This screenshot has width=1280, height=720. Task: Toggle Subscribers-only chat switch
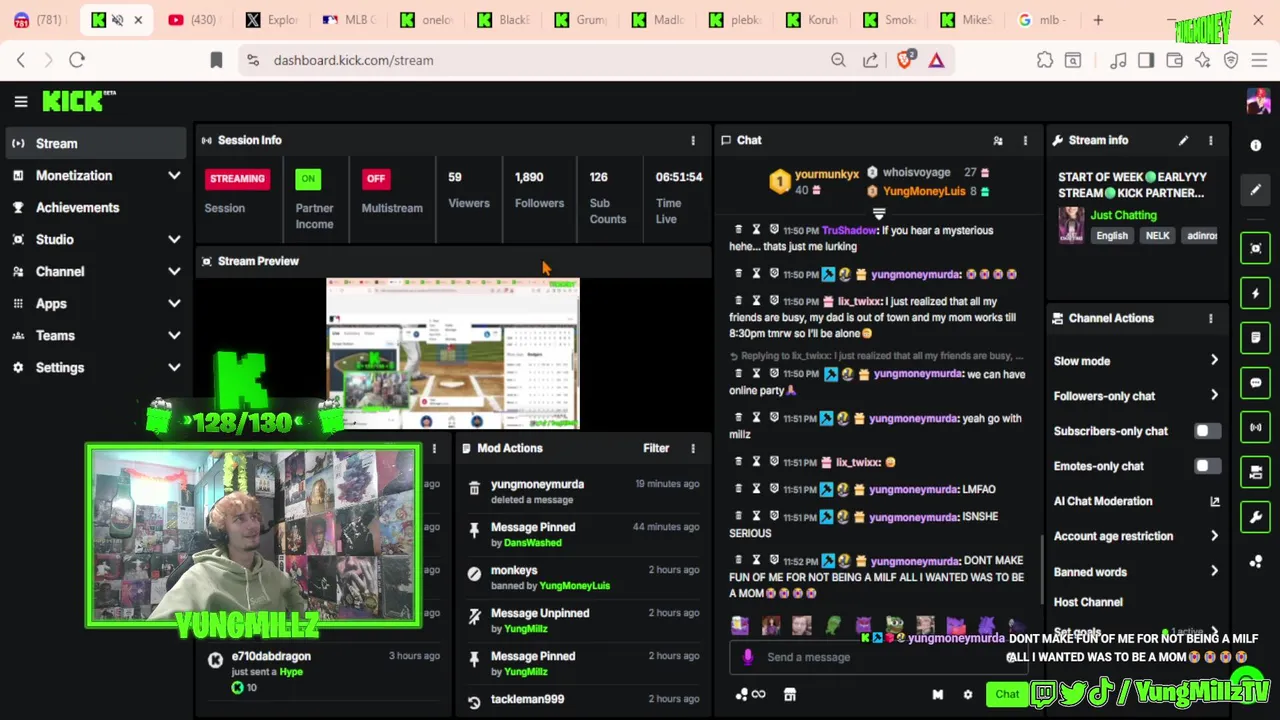tap(1207, 431)
